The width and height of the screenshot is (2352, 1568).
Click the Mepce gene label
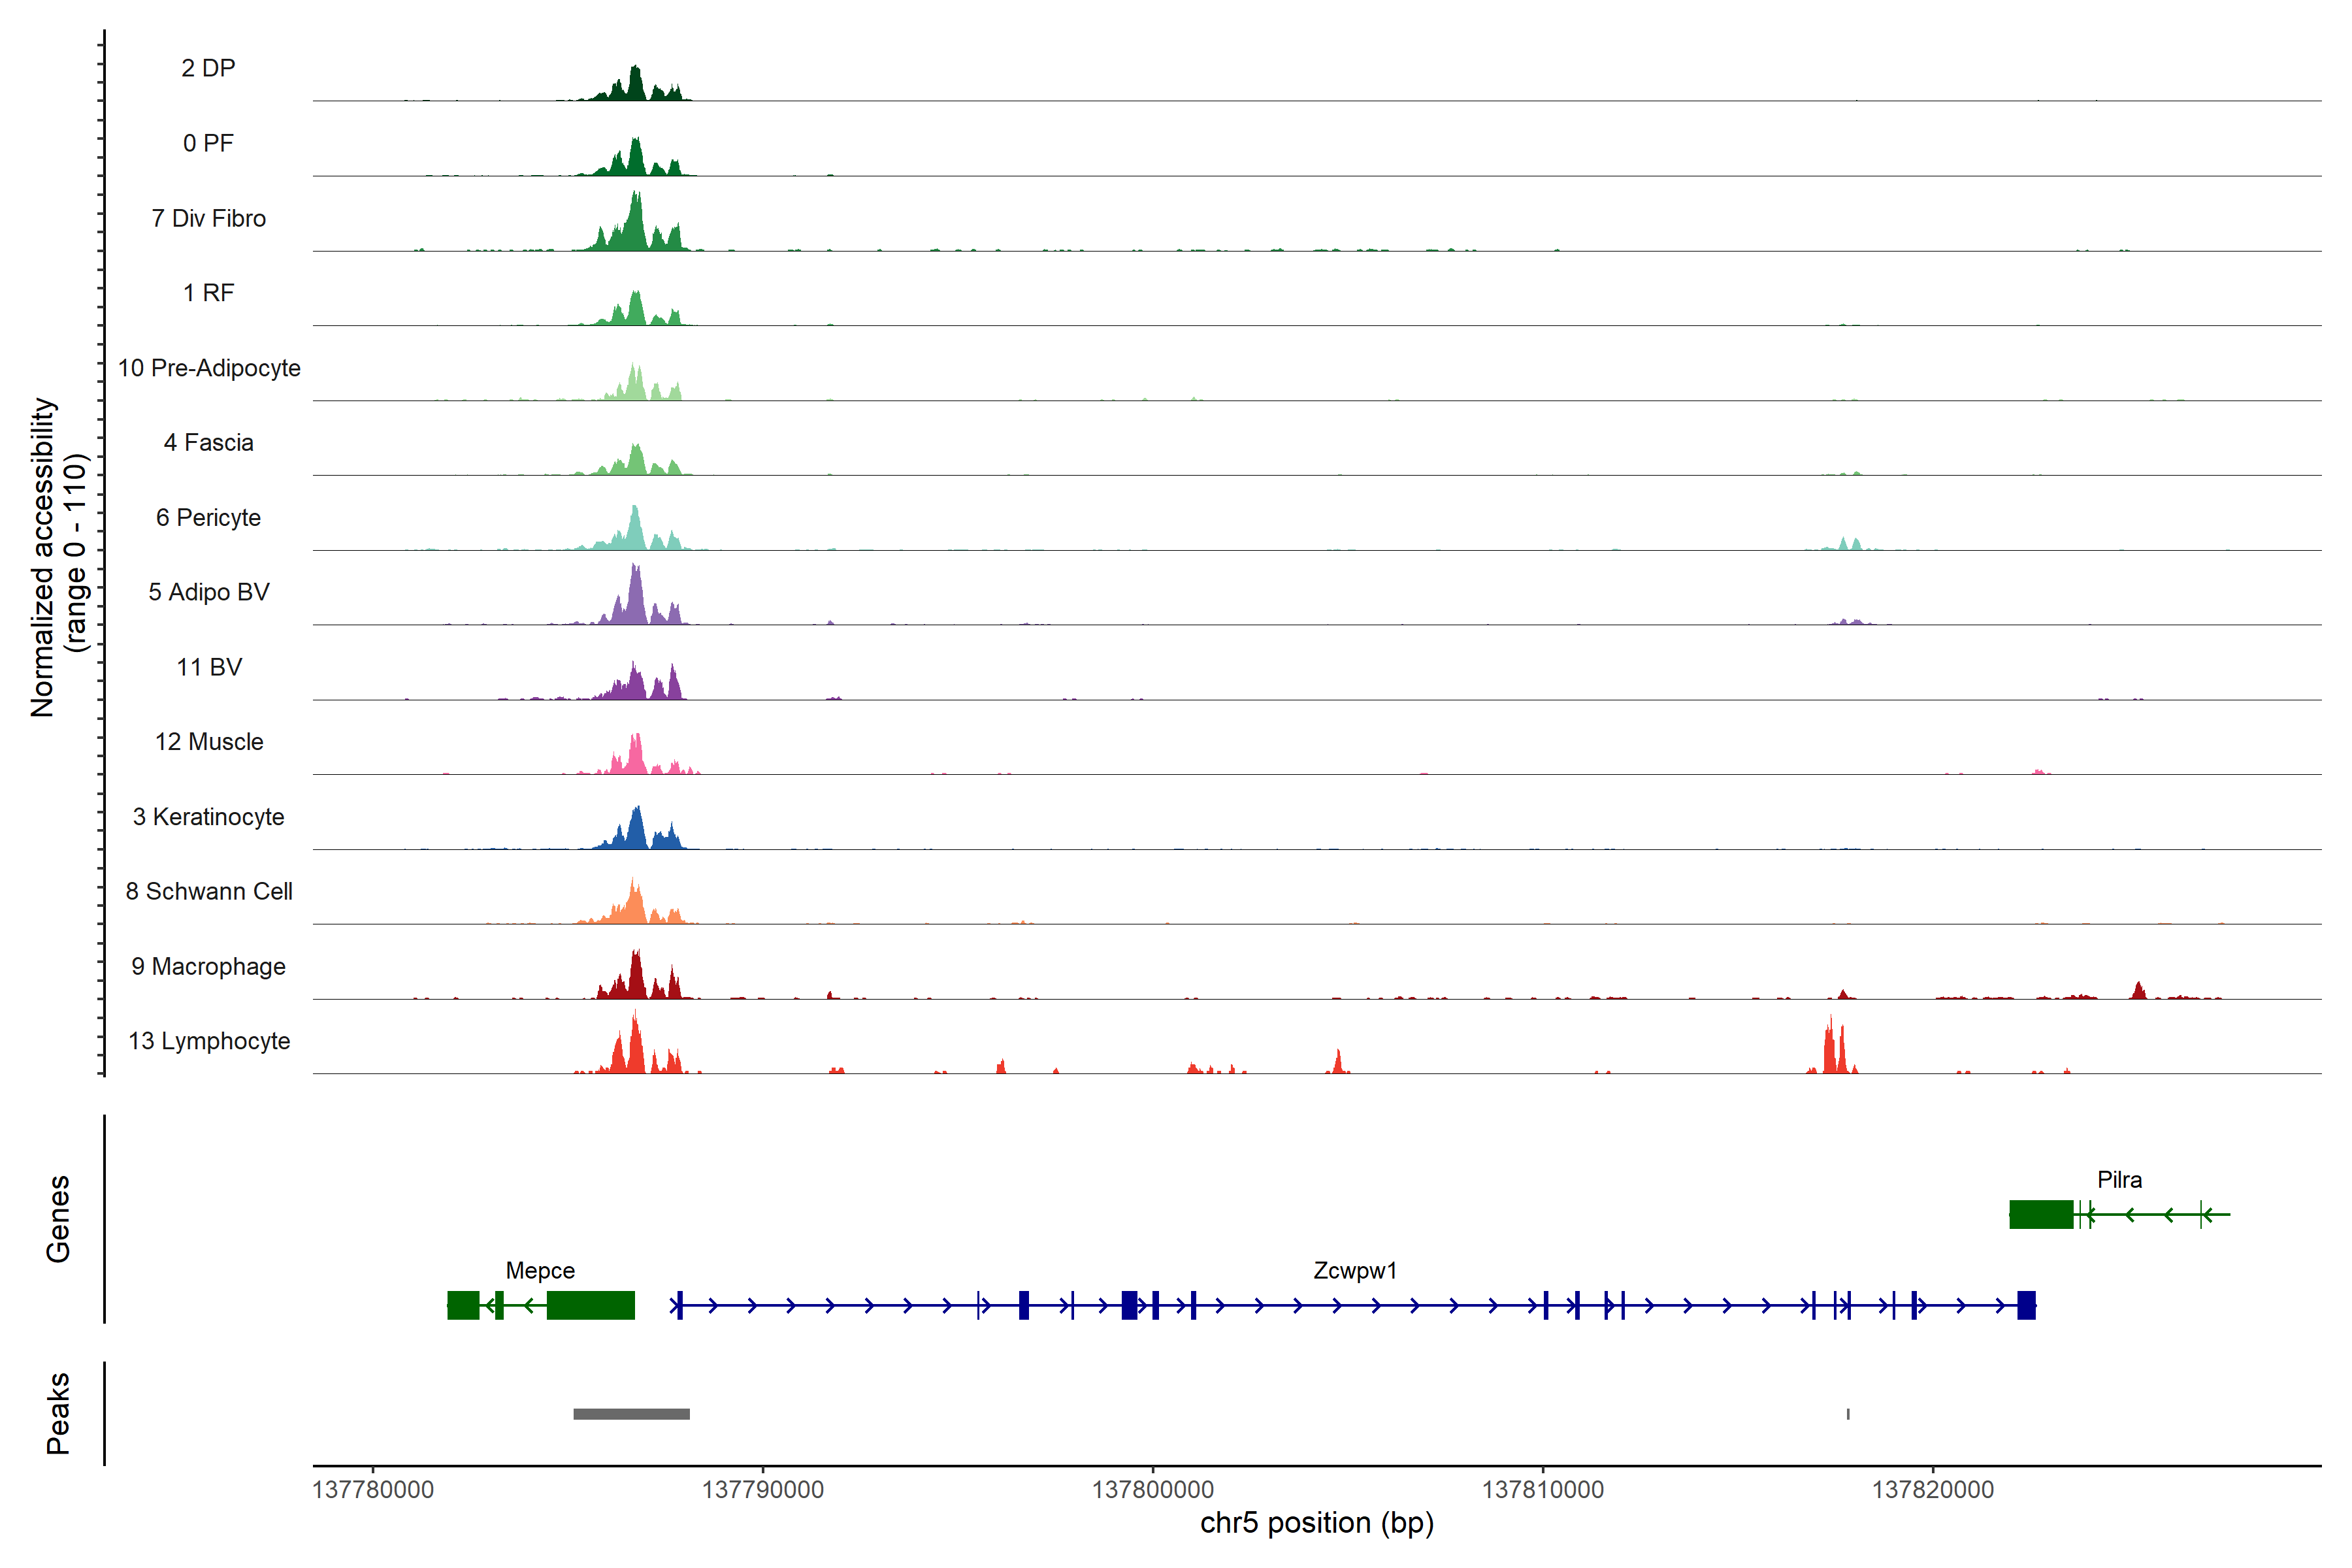[540, 1270]
